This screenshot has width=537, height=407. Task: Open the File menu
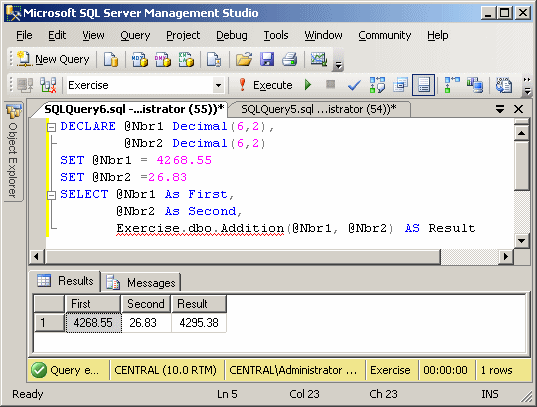pos(24,35)
